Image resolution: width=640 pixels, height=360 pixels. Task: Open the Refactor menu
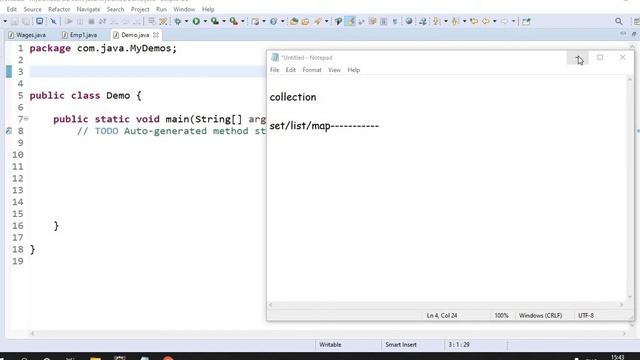click(x=59, y=9)
